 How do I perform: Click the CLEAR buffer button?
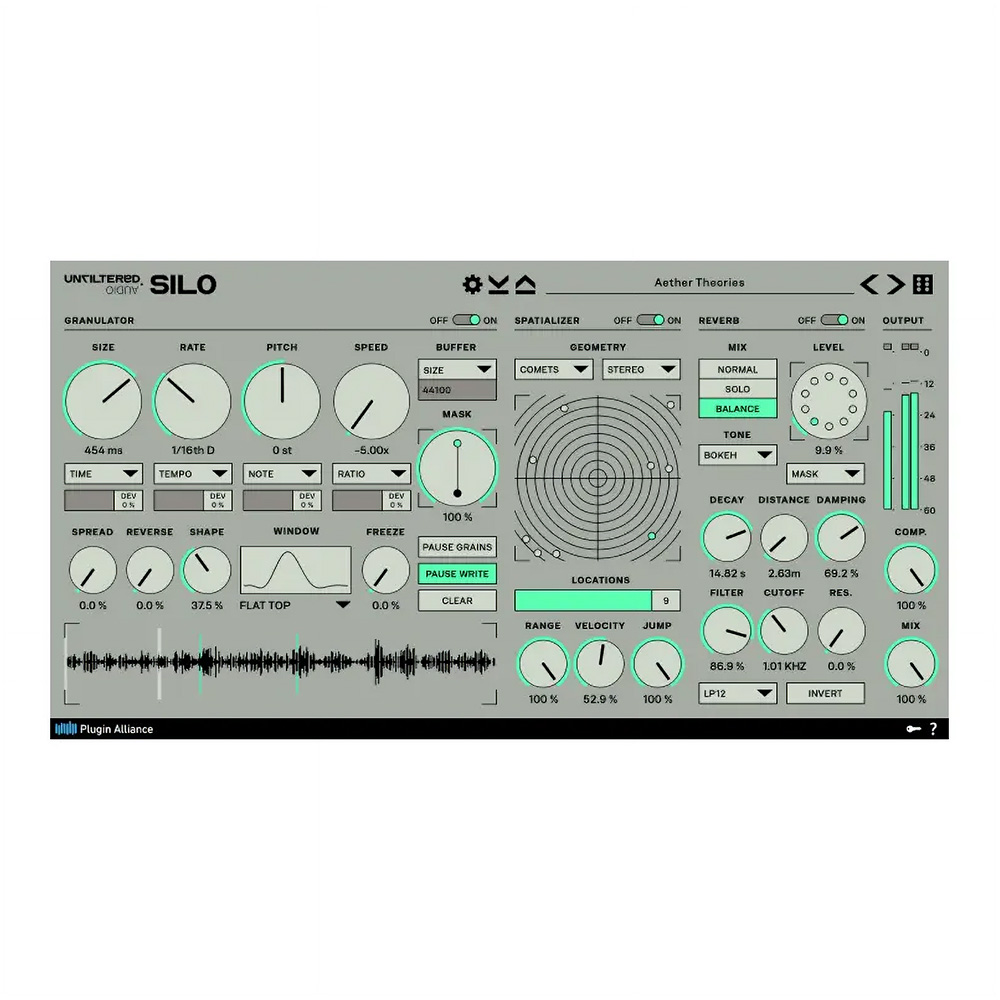click(457, 601)
